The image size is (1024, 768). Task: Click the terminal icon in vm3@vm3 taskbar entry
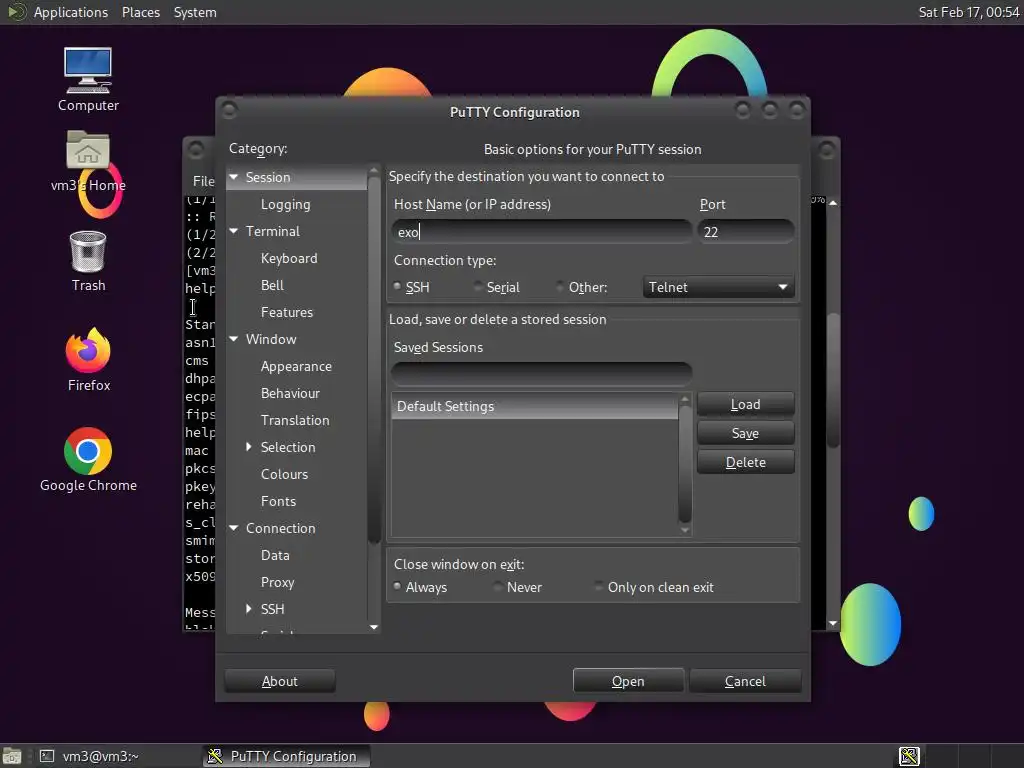(x=47, y=756)
